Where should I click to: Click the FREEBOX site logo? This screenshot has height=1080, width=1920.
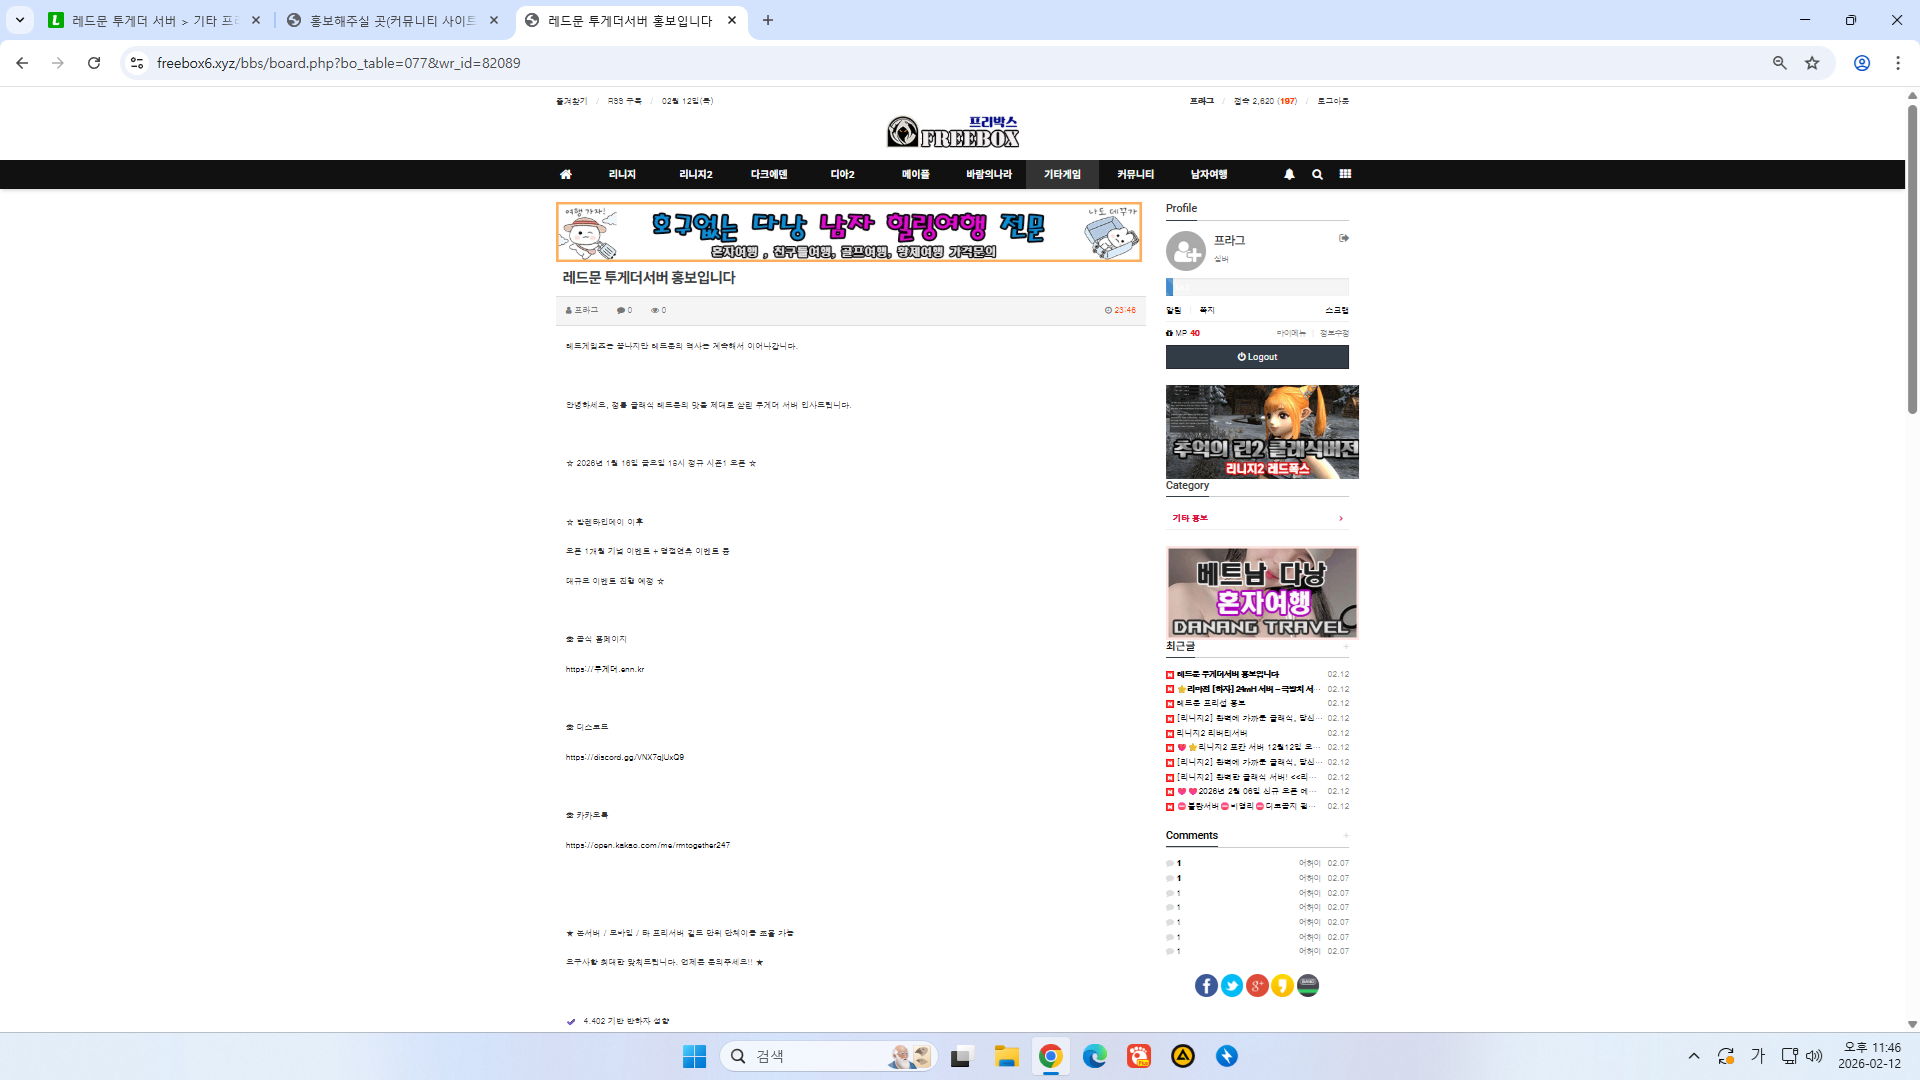[952, 131]
